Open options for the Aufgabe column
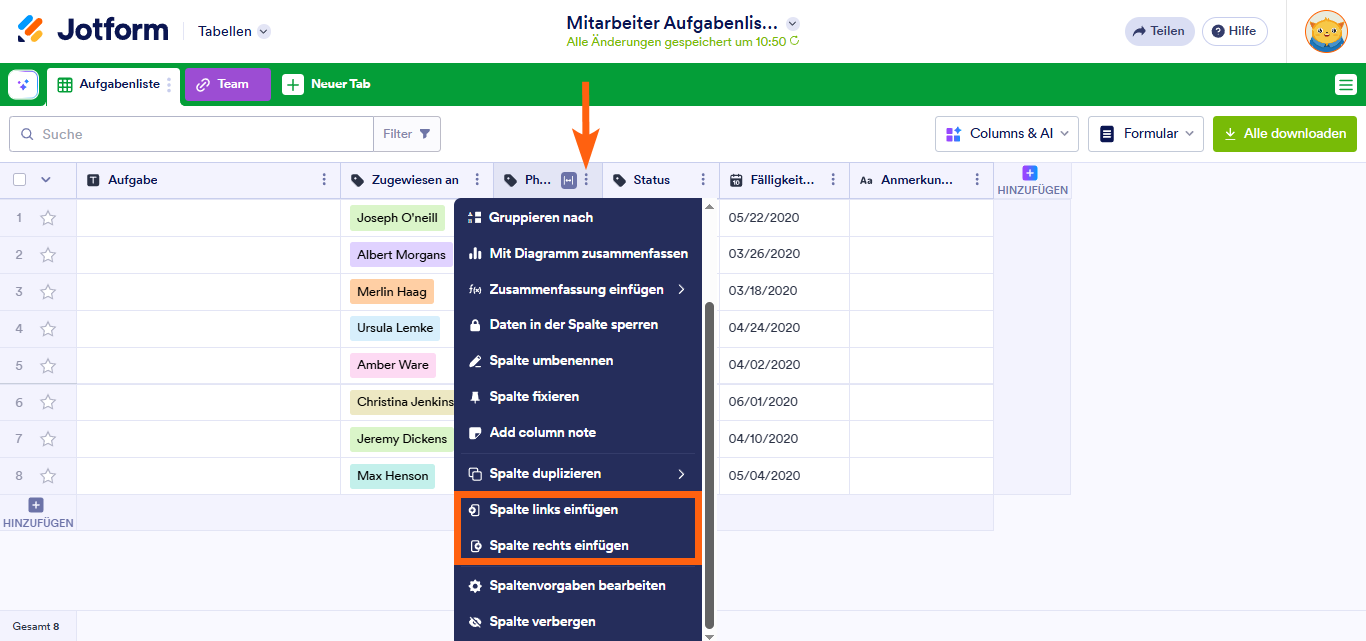Image resolution: width=1366 pixels, height=641 pixels. point(324,180)
